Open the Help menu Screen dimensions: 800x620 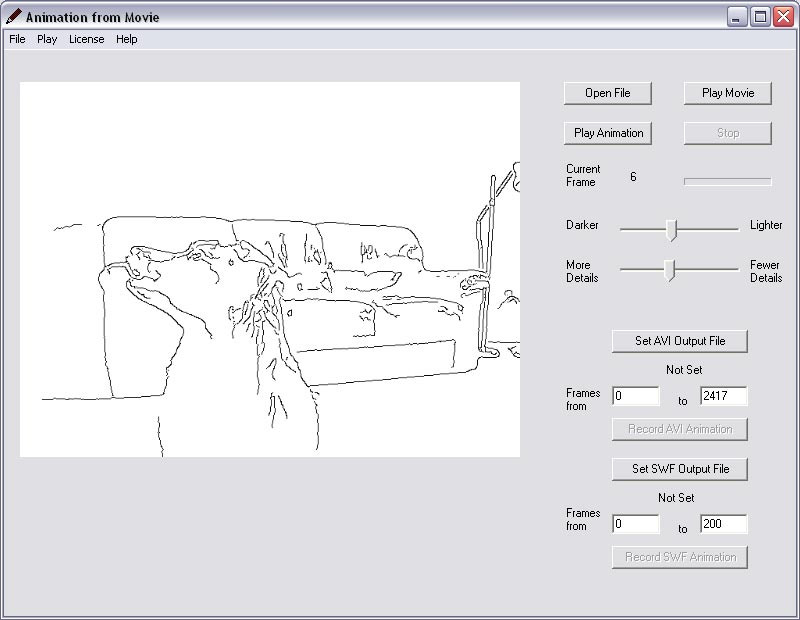(127, 39)
